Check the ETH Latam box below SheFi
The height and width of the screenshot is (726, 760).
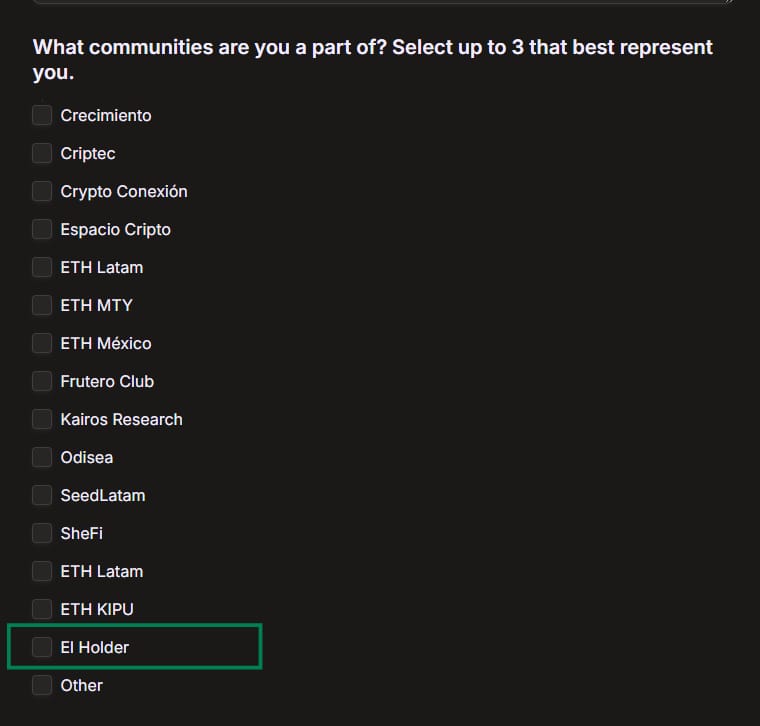click(x=42, y=571)
